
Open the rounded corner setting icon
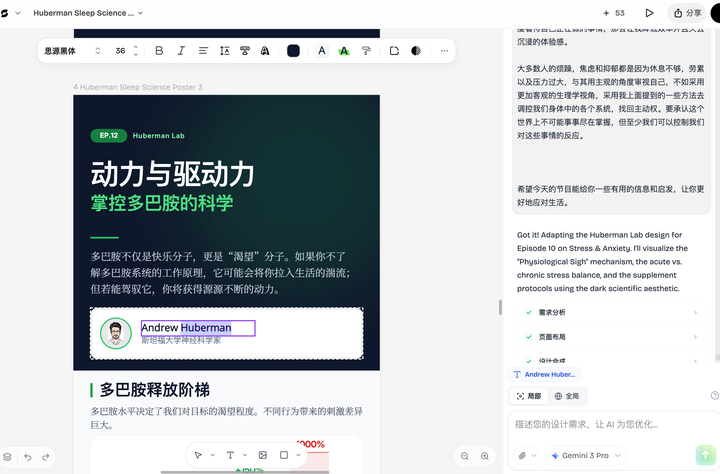pyautogui.click(x=394, y=51)
